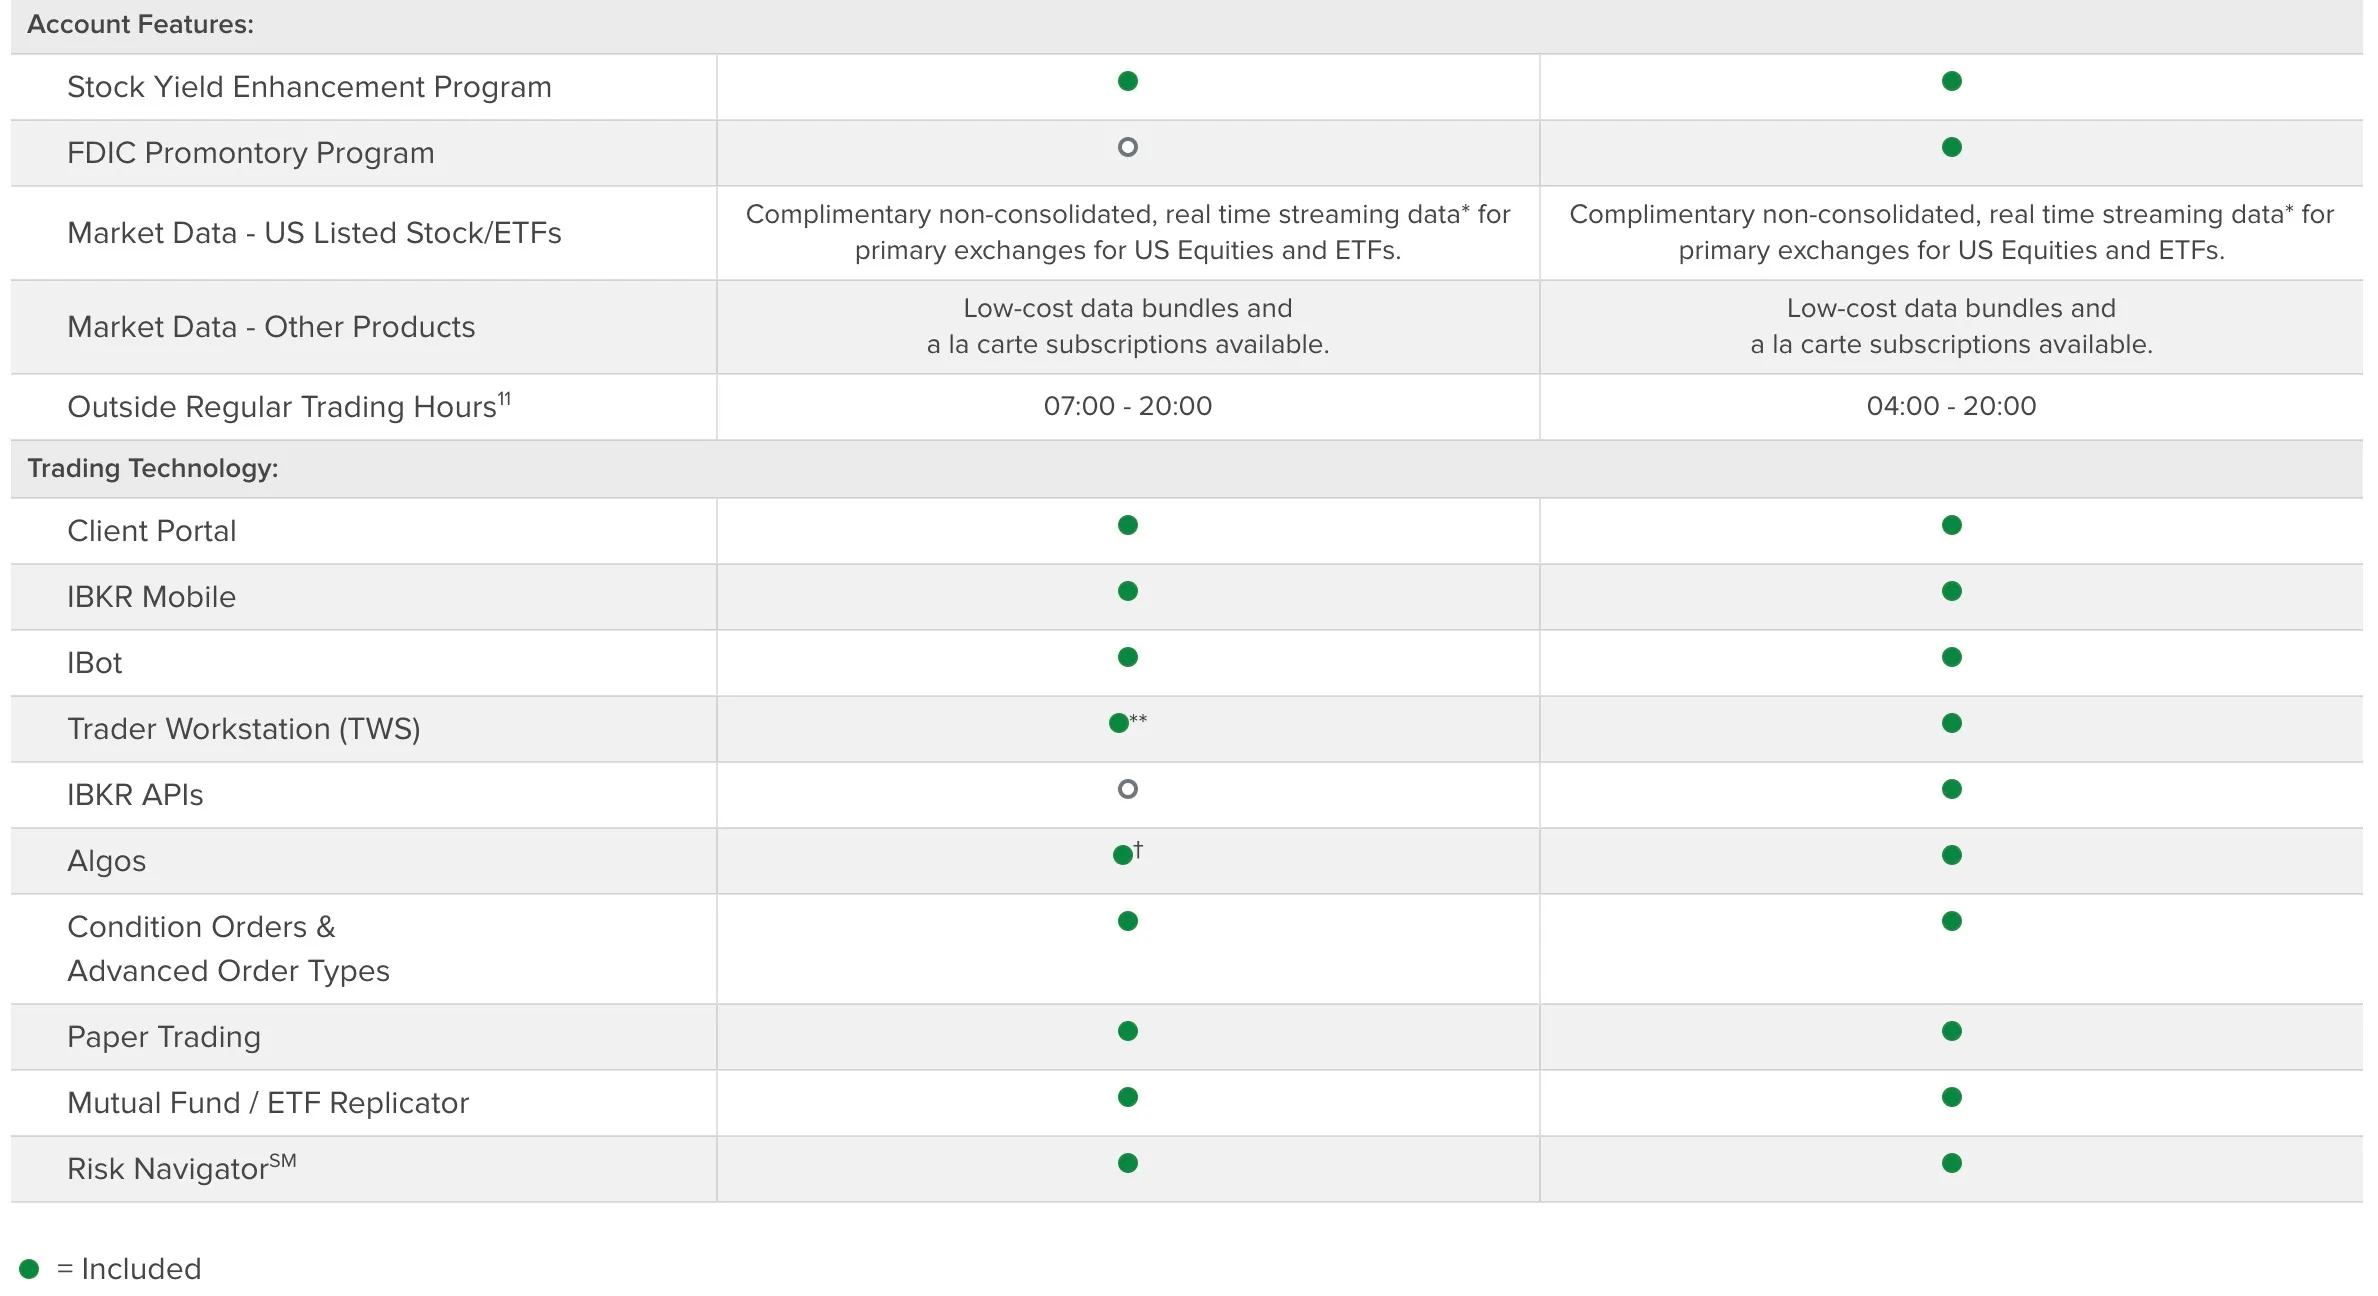Click last-column green dot for Paper Trading
The width and height of the screenshot is (2378, 1296).
[x=1951, y=1031]
